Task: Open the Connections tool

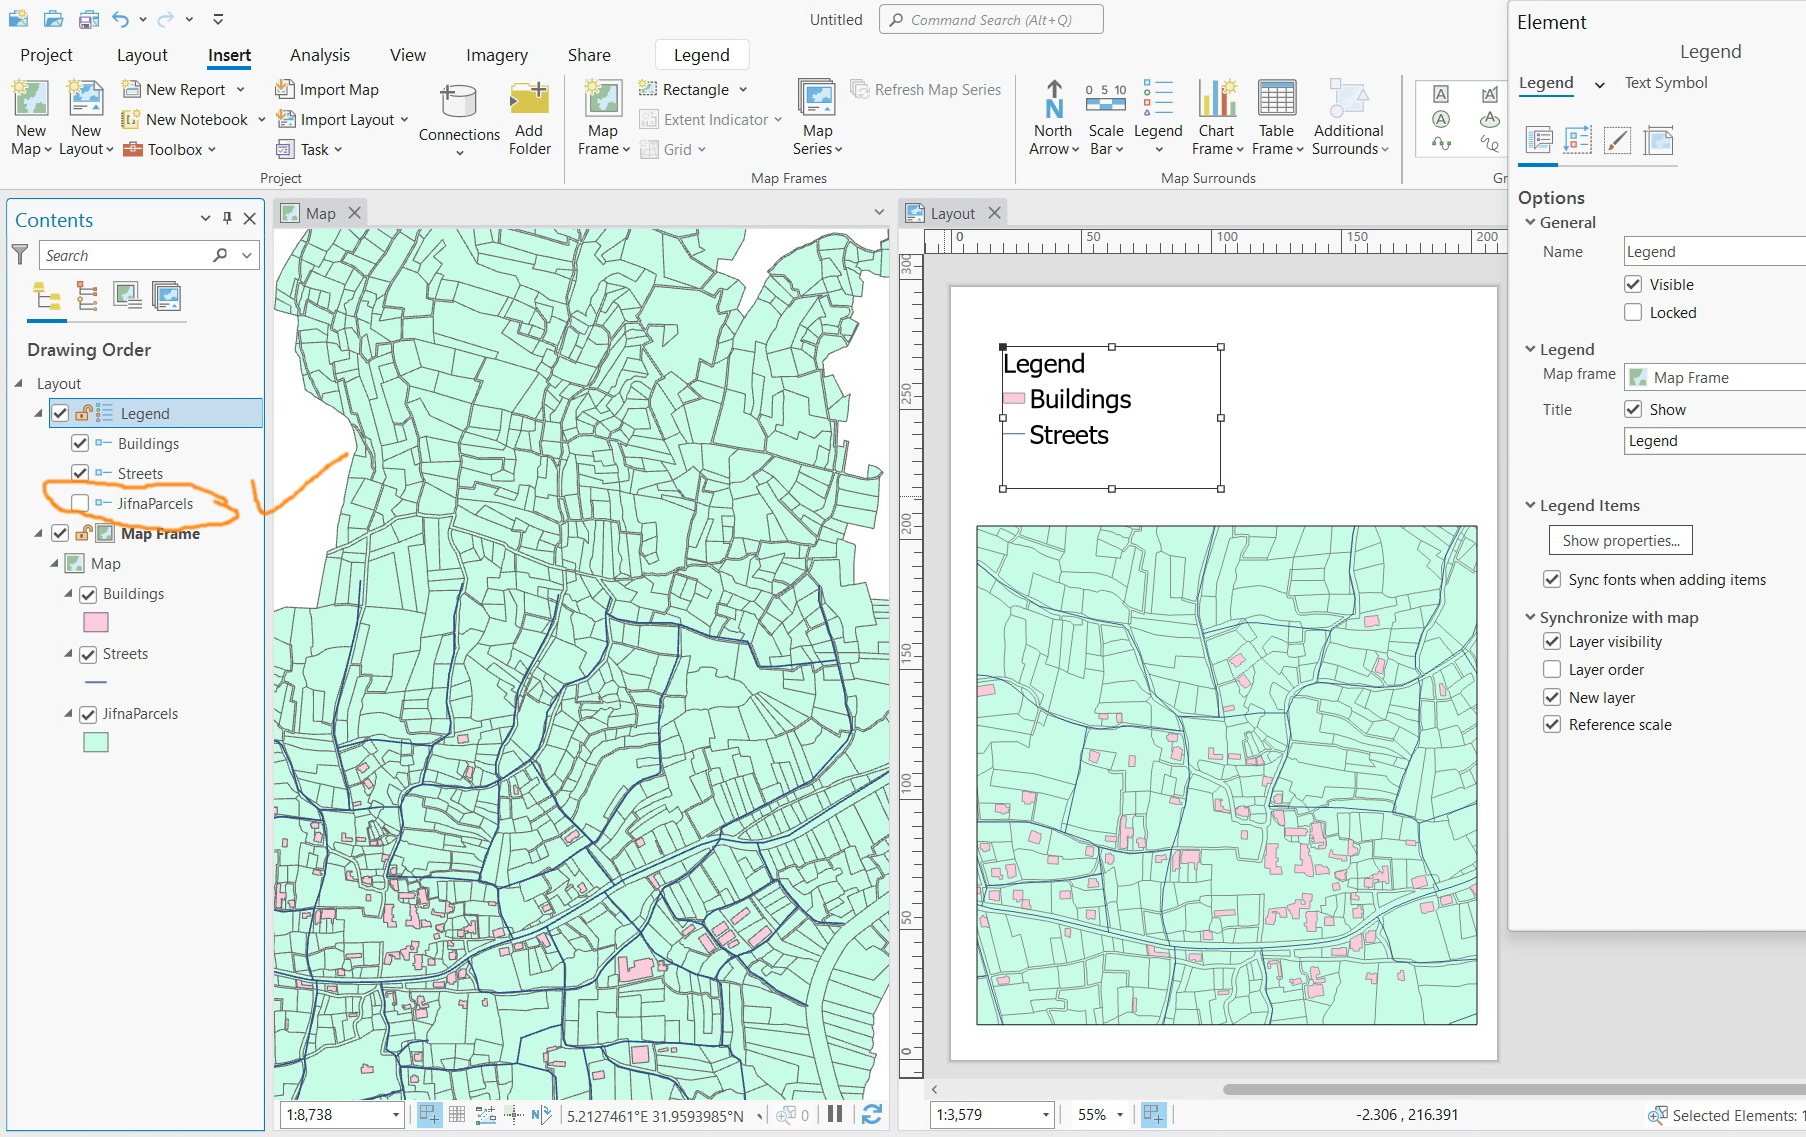Action: 458,102
